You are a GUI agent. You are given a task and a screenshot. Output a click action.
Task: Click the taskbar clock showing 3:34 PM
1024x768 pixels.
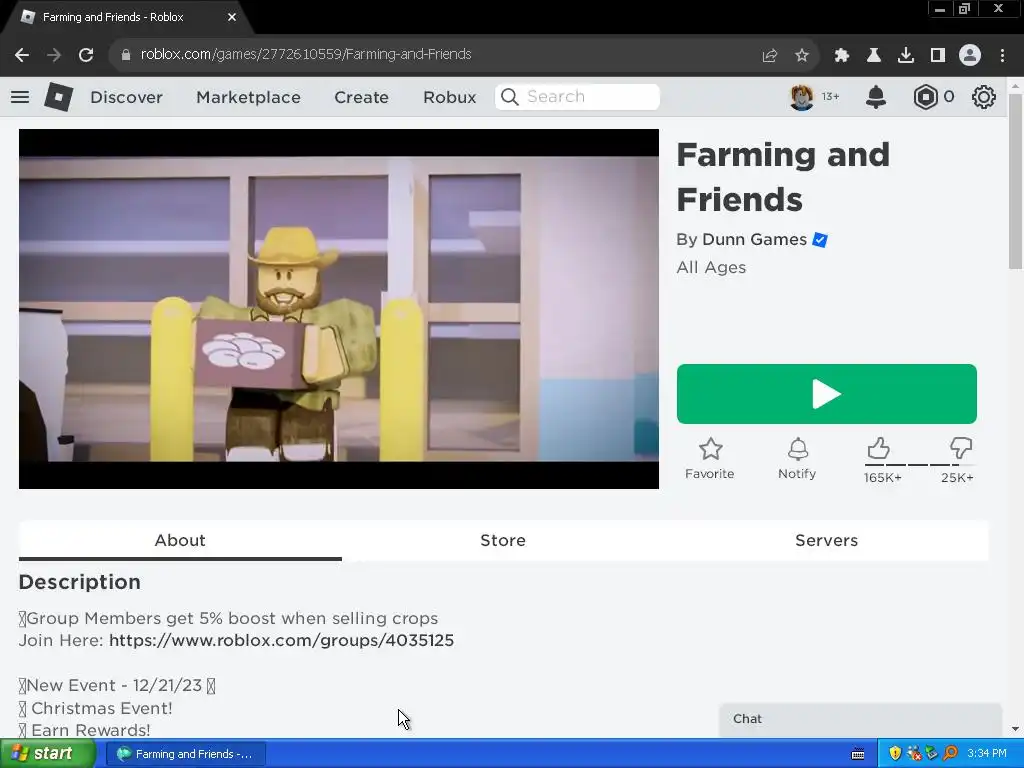(987, 754)
